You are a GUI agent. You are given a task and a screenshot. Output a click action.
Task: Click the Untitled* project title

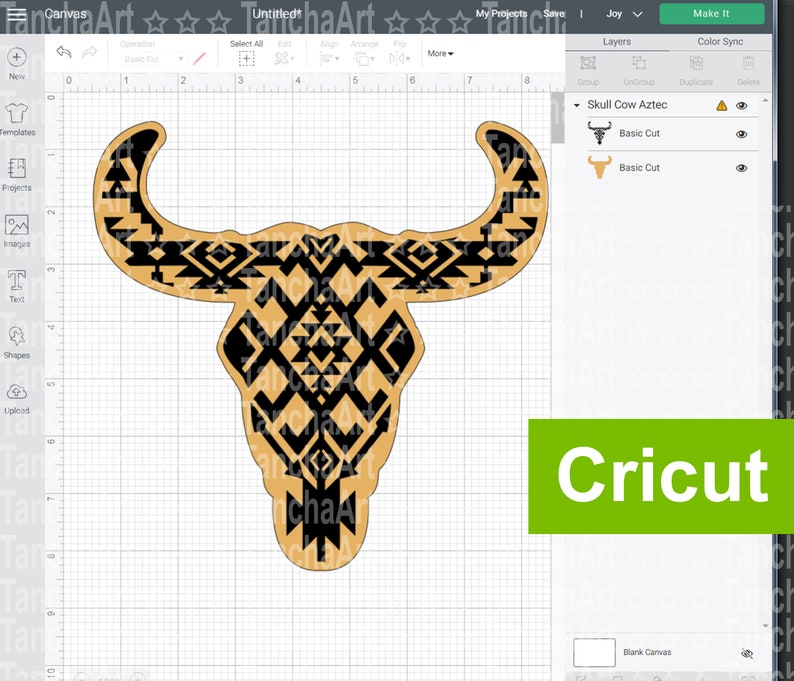pos(276,14)
